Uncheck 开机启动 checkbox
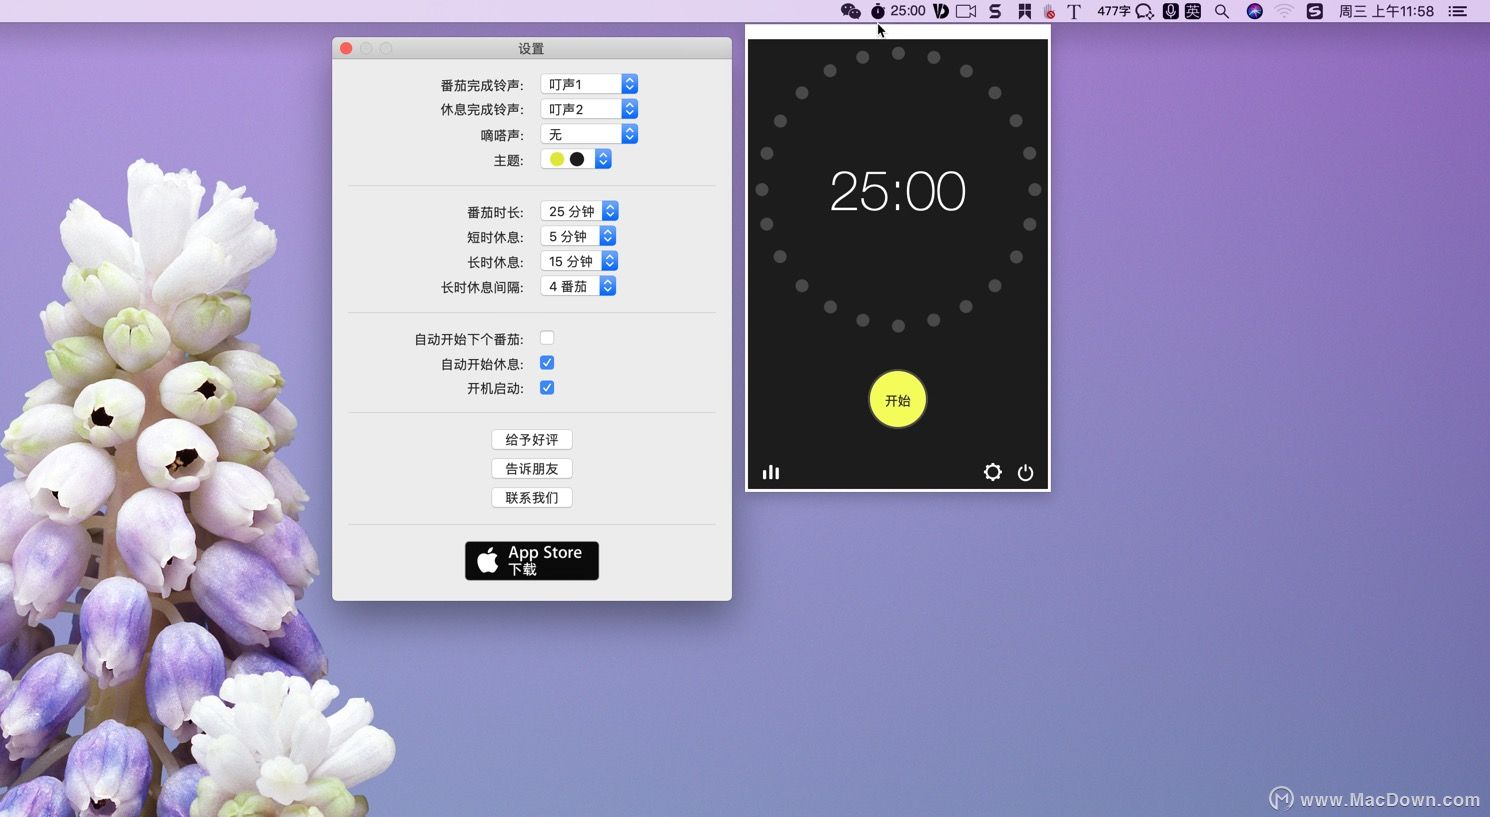The height and width of the screenshot is (817, 1490). click(547, 388)
